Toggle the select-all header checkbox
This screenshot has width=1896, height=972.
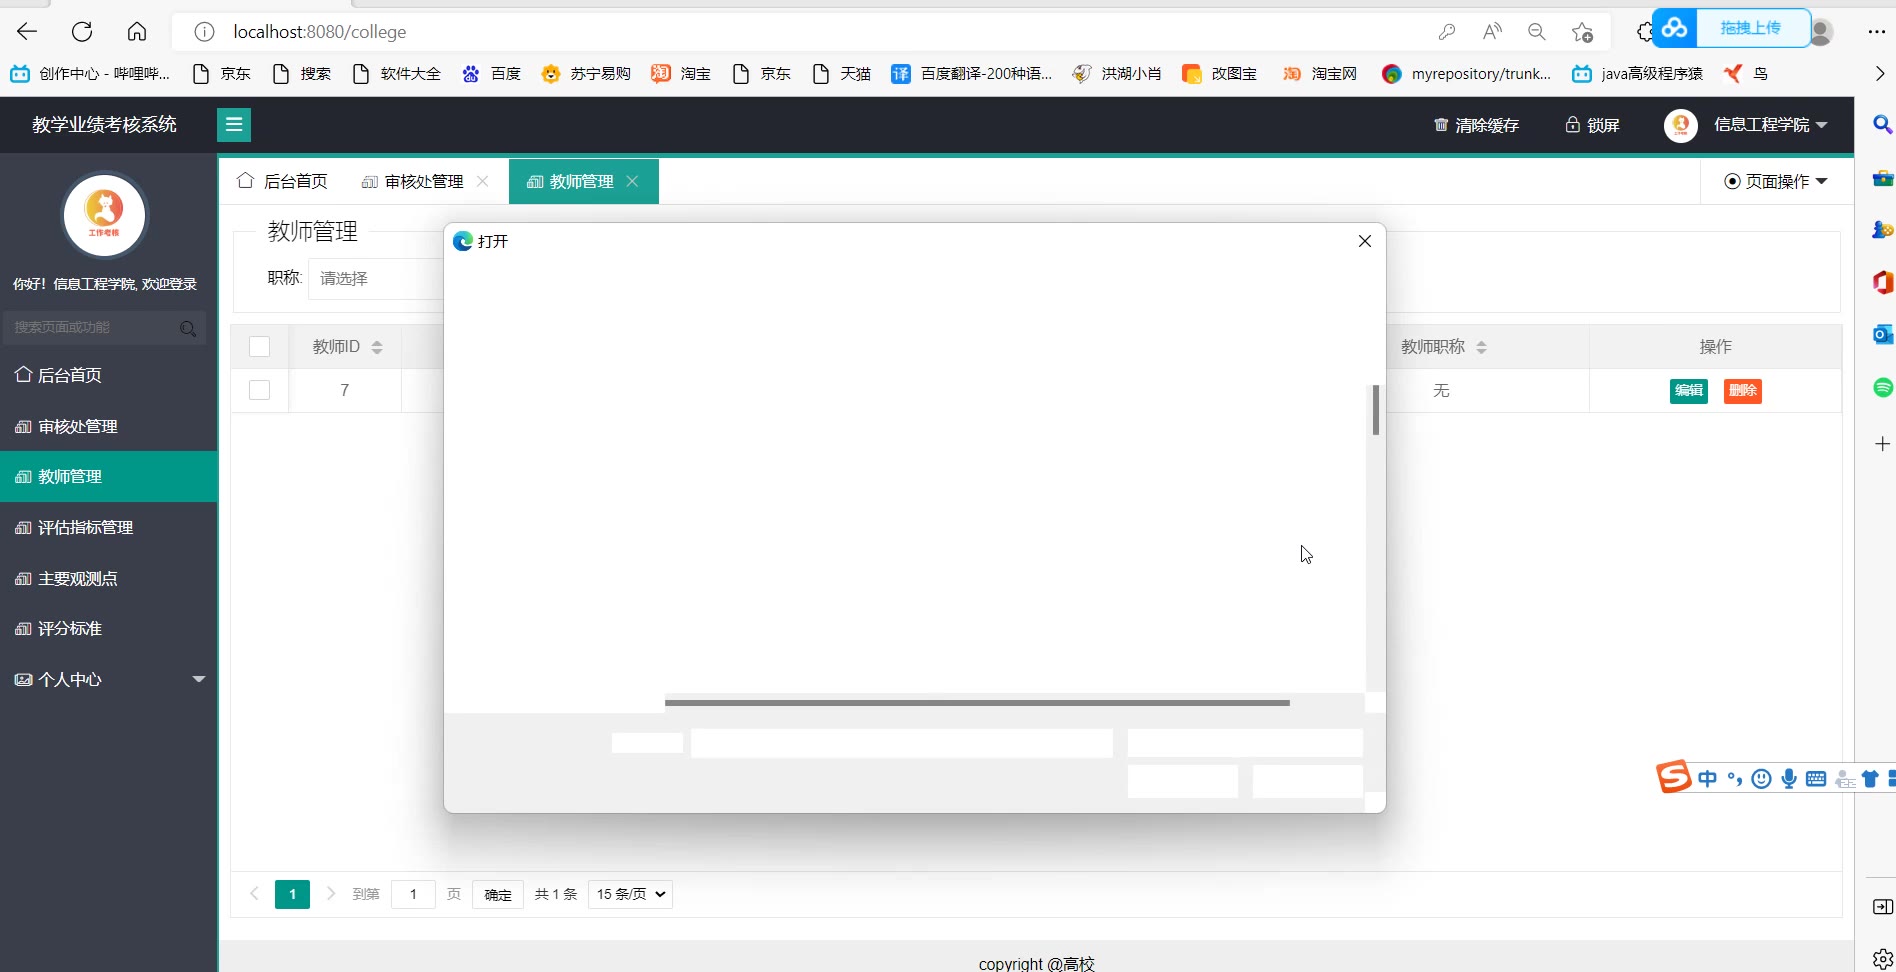(260, 347)
